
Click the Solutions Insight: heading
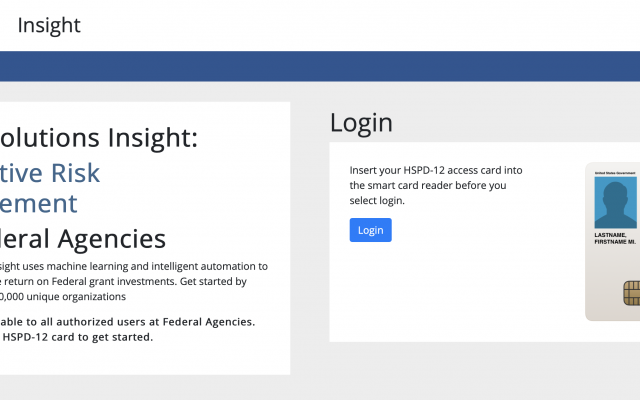(x=99, y=137)
